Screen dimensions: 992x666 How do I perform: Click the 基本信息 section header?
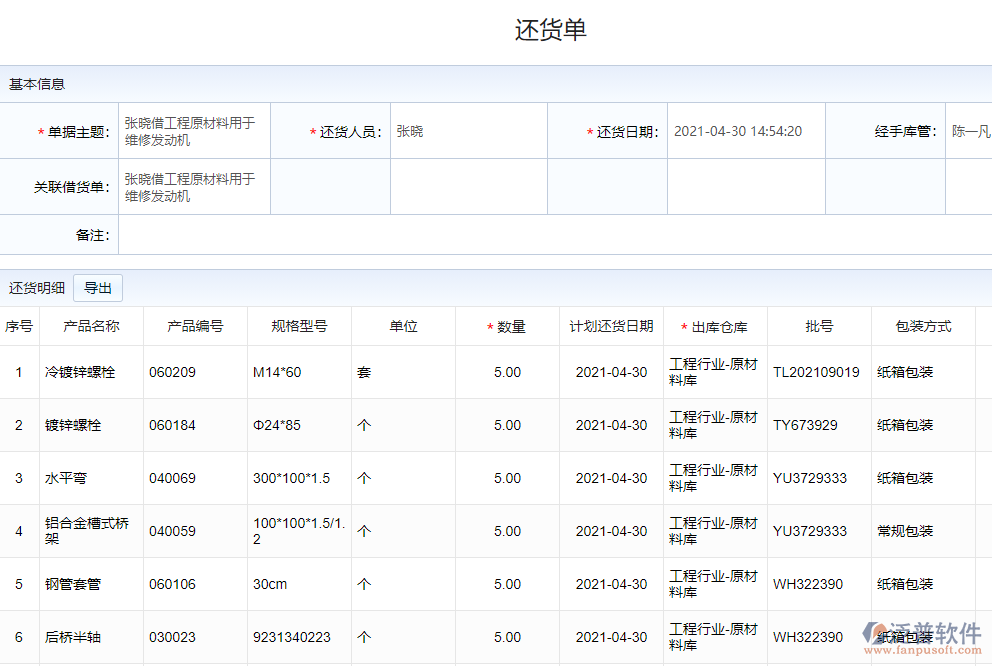click(x=37, y=84)
